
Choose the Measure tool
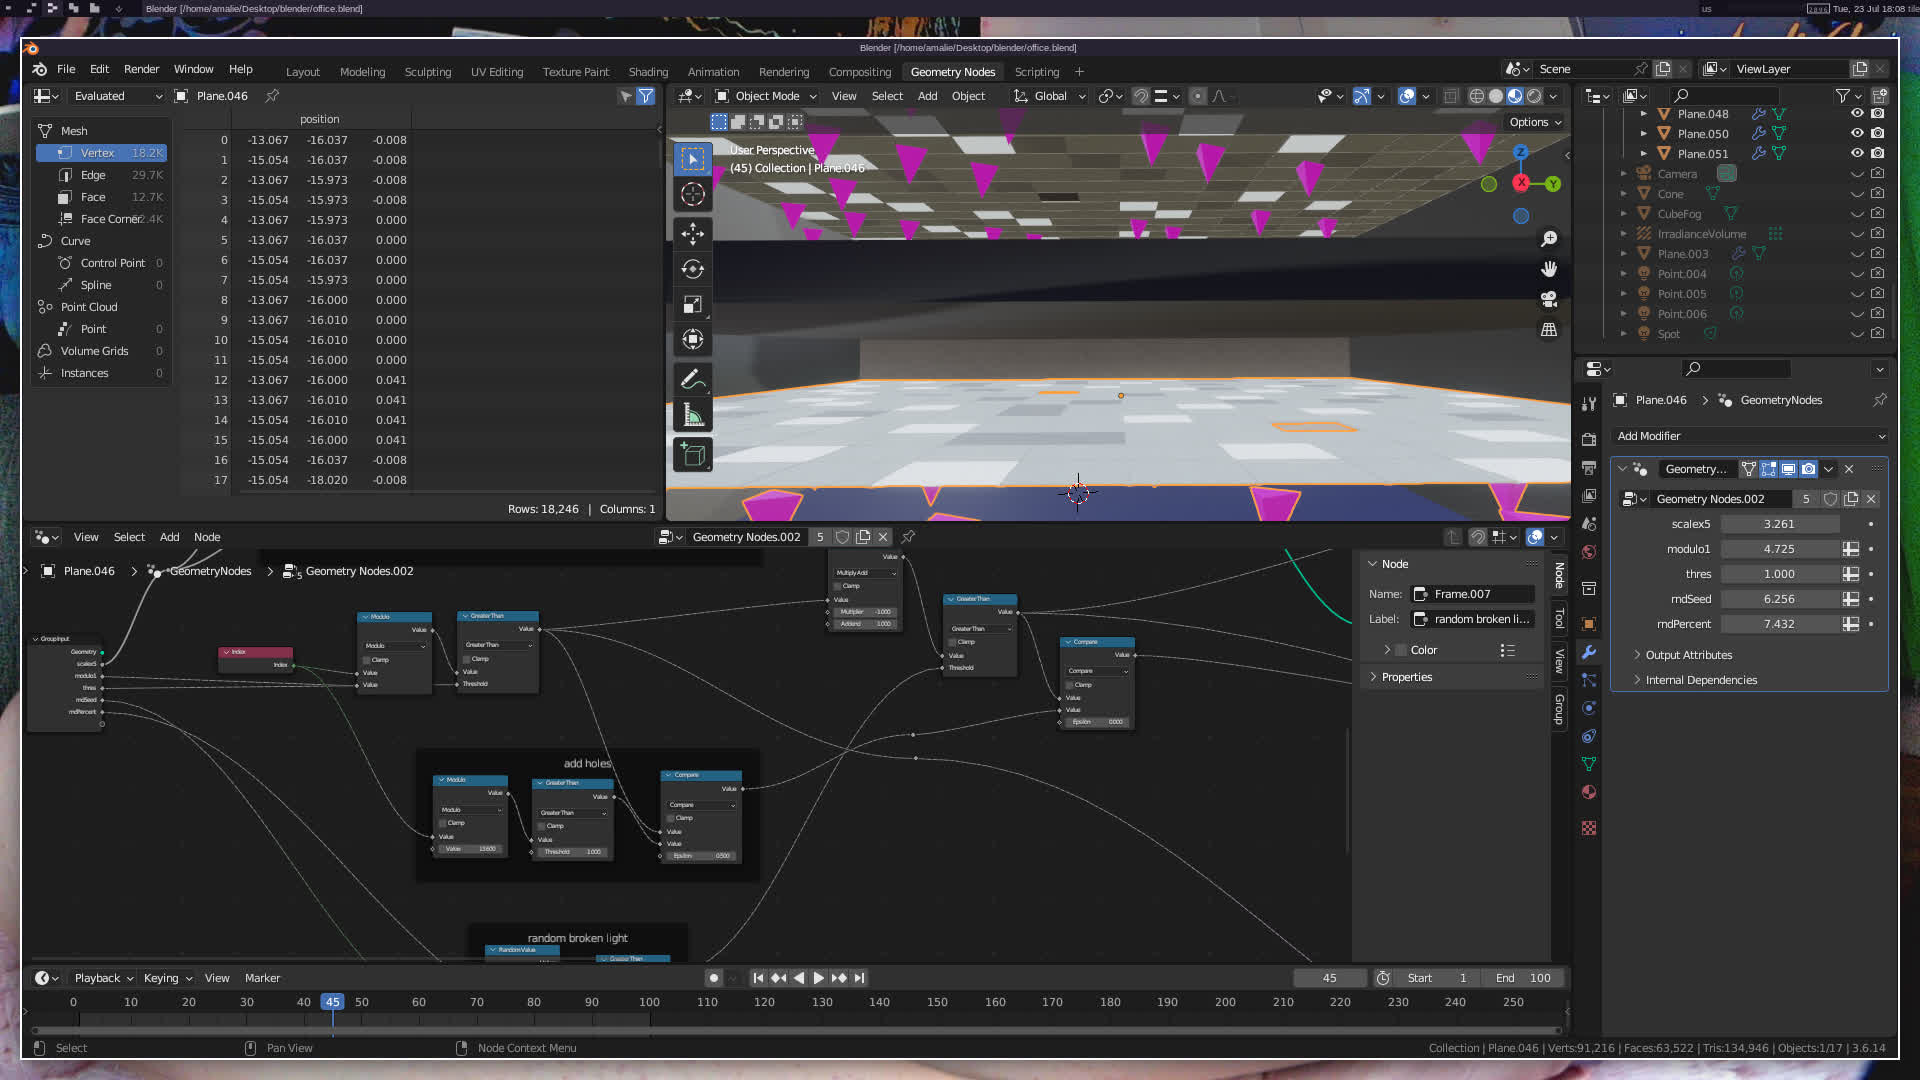[692, 415]
